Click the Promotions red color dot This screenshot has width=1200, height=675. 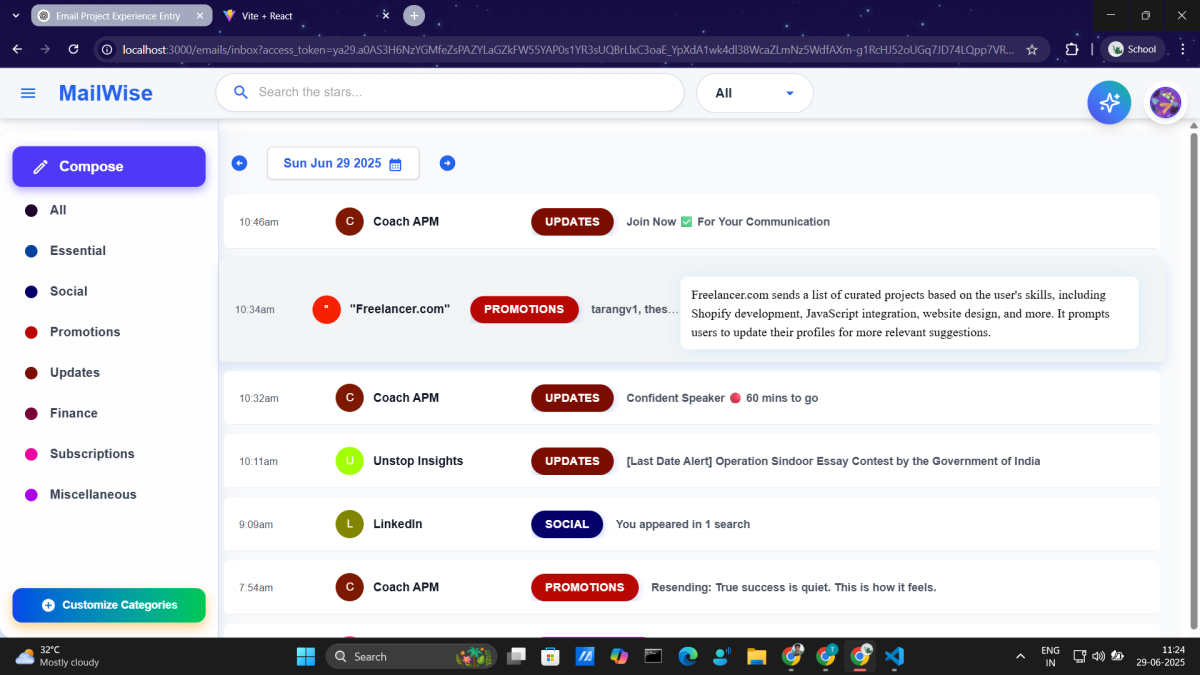[x=31, y=332]
